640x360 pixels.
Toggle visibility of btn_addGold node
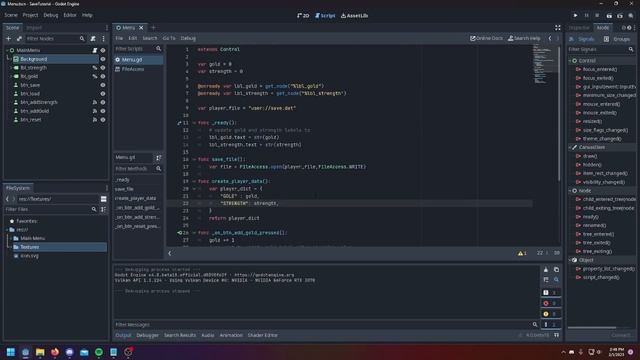point(103,111)
